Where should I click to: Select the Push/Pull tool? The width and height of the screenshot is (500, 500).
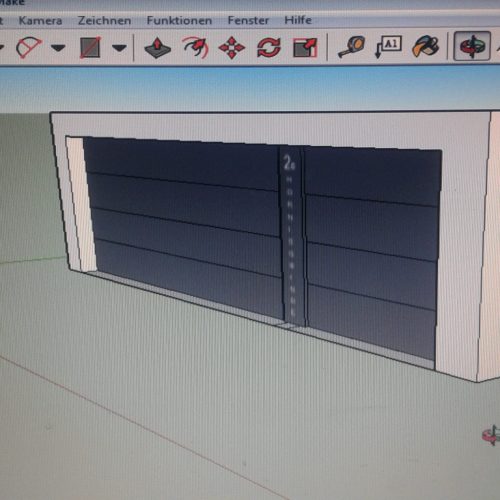(158, 48)
